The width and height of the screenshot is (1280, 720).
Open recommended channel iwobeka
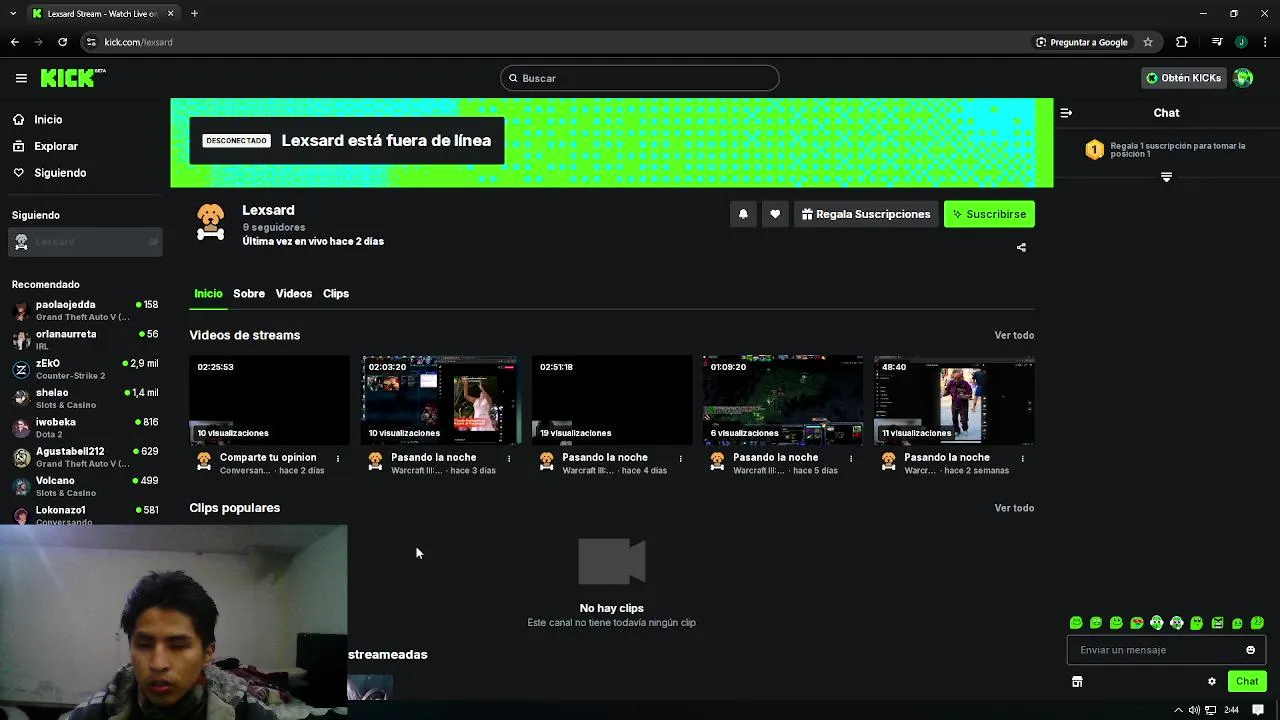[x=85, y=427]
